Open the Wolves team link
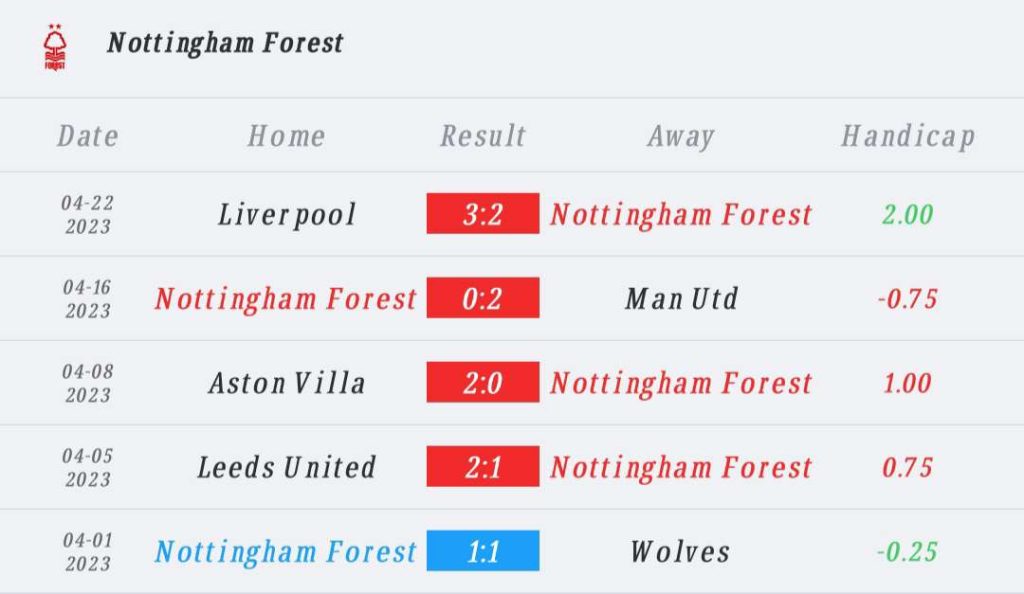This screenshot has height=594, width=1024. tap(680, 552)
